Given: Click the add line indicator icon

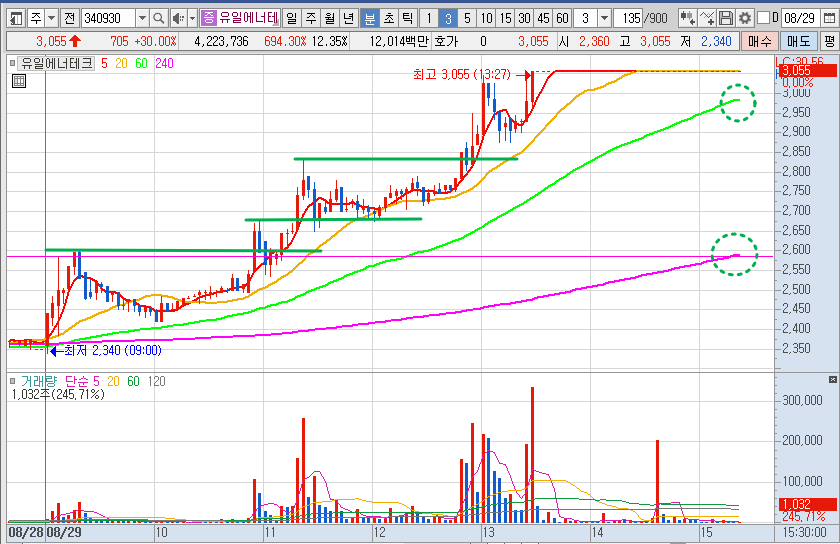Looking at the screenshot, I should pyautogui.click(x=707, y=19).
